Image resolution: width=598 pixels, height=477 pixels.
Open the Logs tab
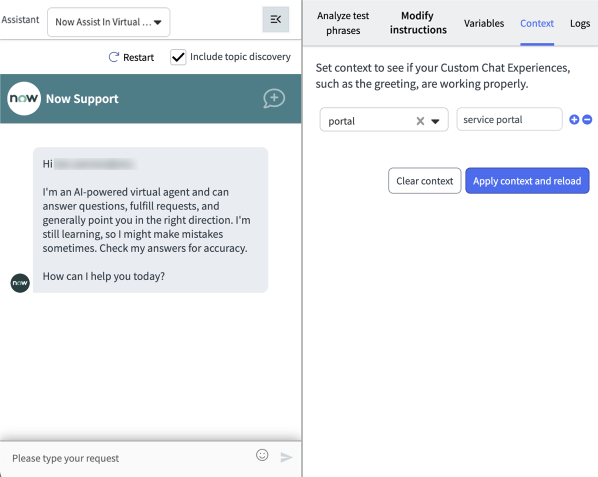(580, 24)
